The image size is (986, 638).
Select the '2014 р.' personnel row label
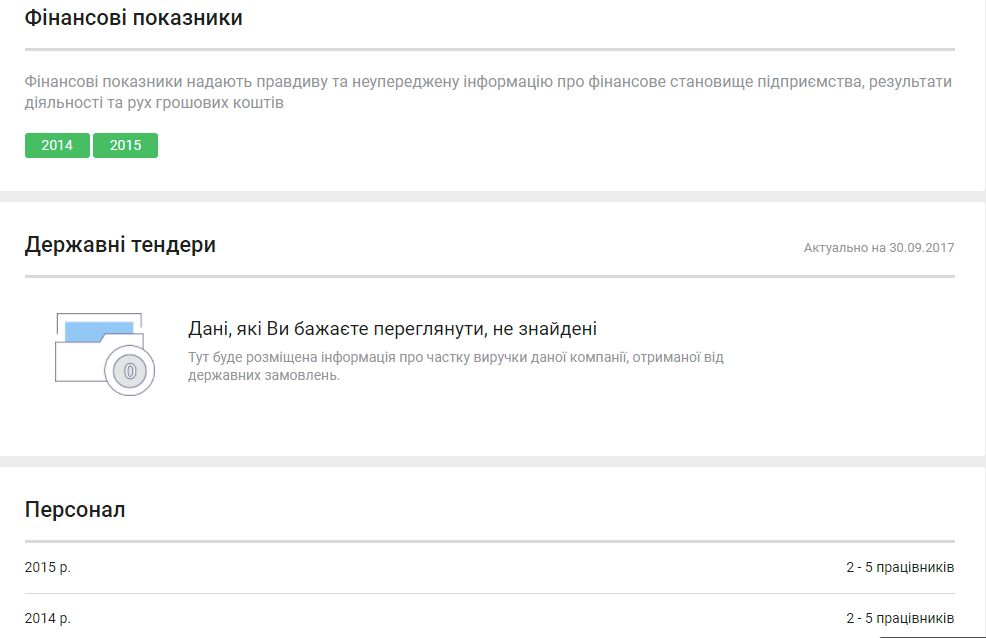[x=48, y=618]
